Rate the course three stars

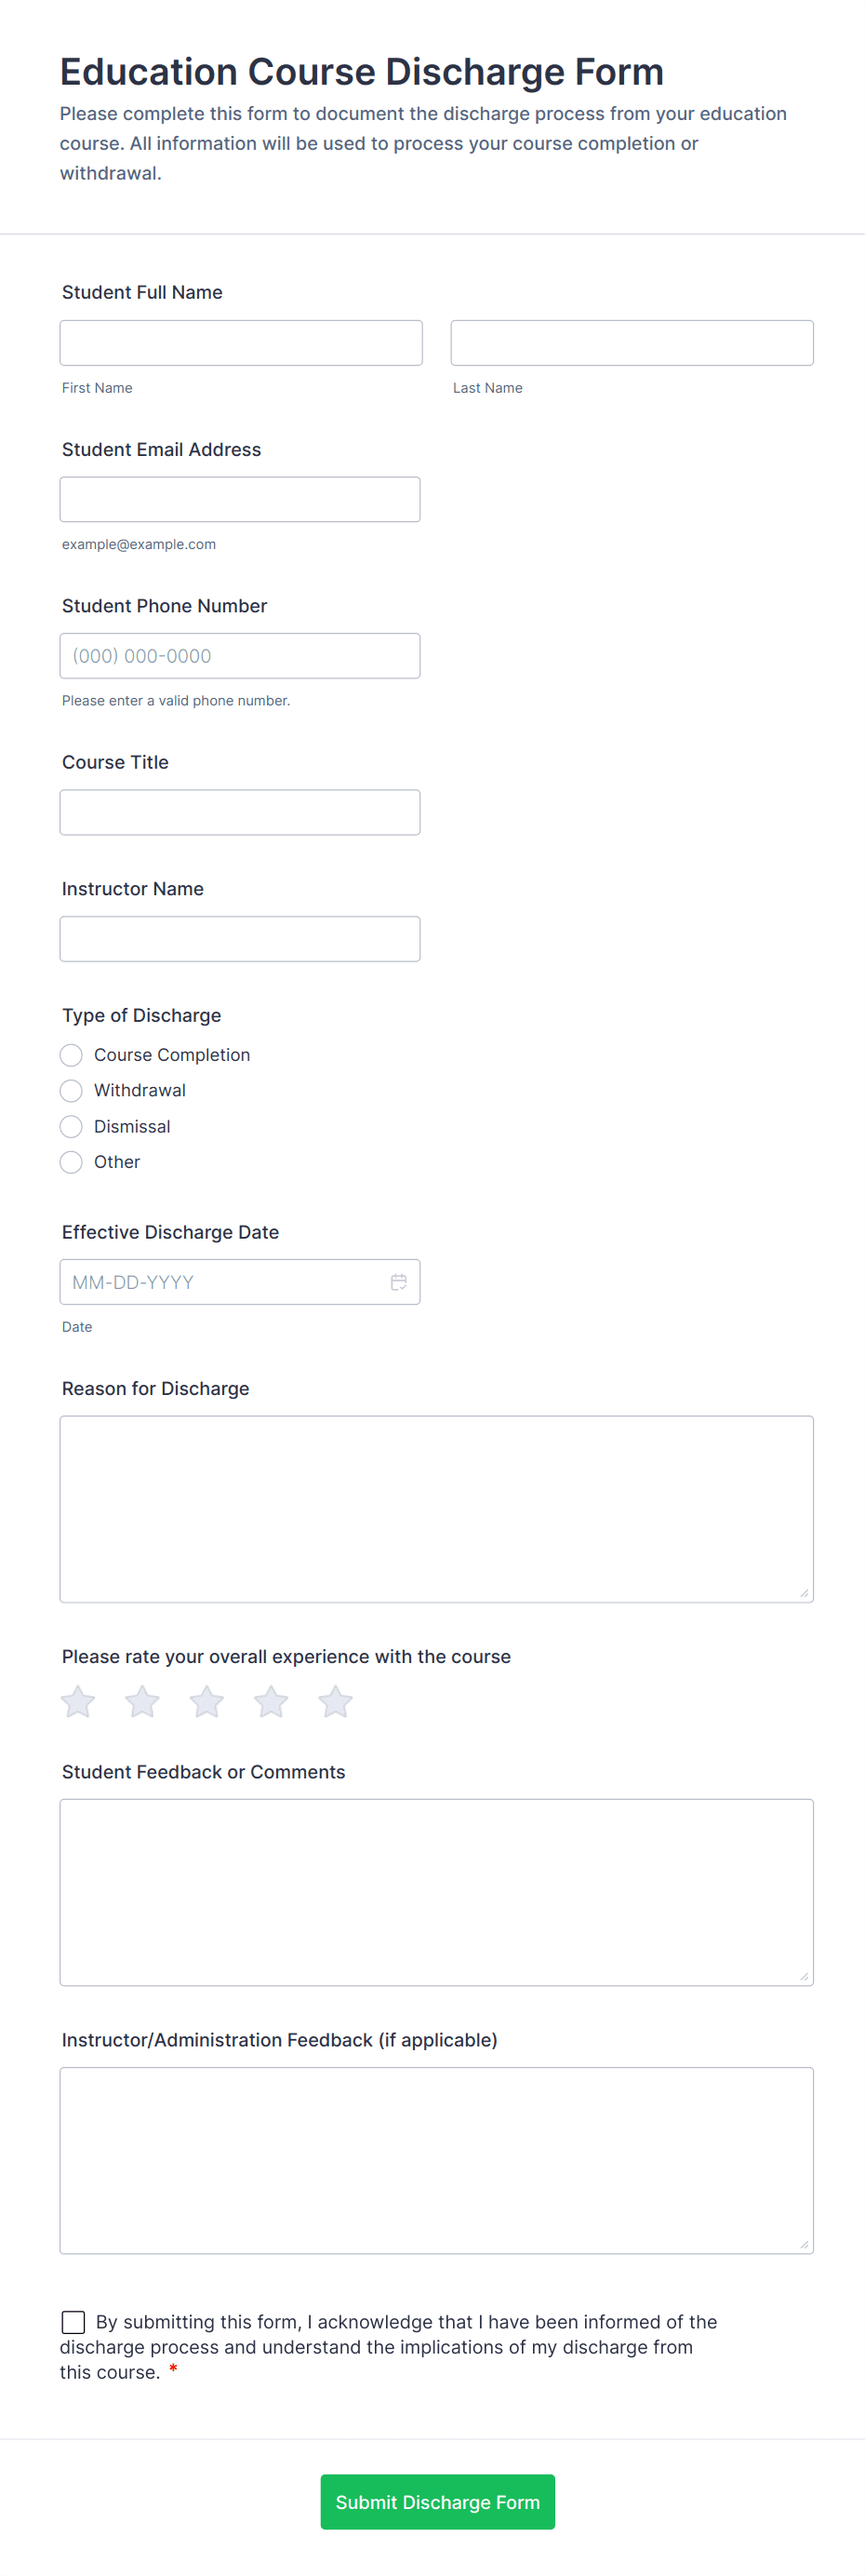click(x=207, y=1701)
